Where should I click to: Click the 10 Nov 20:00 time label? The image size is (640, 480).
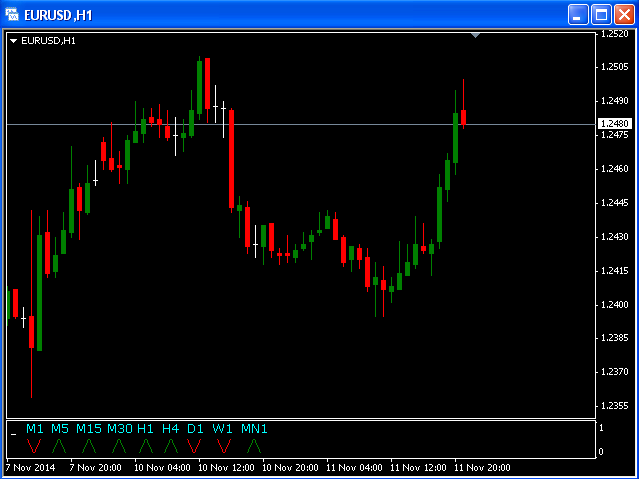[x=291, y=467]
